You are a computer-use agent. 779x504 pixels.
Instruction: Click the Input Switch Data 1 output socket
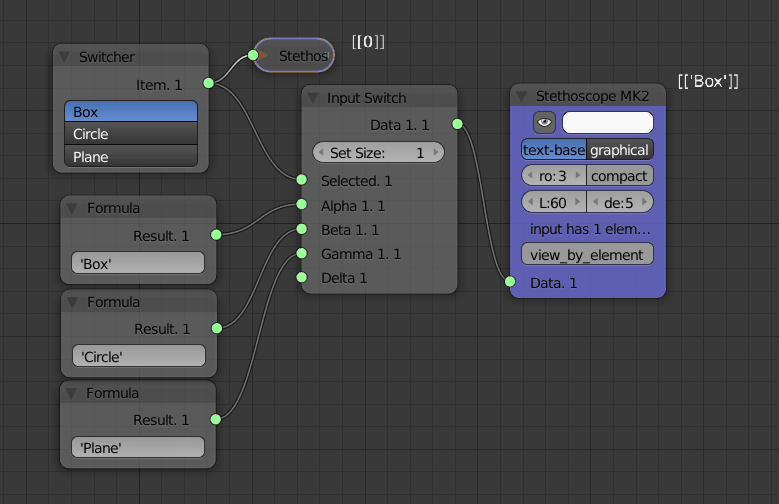point(458,124)
